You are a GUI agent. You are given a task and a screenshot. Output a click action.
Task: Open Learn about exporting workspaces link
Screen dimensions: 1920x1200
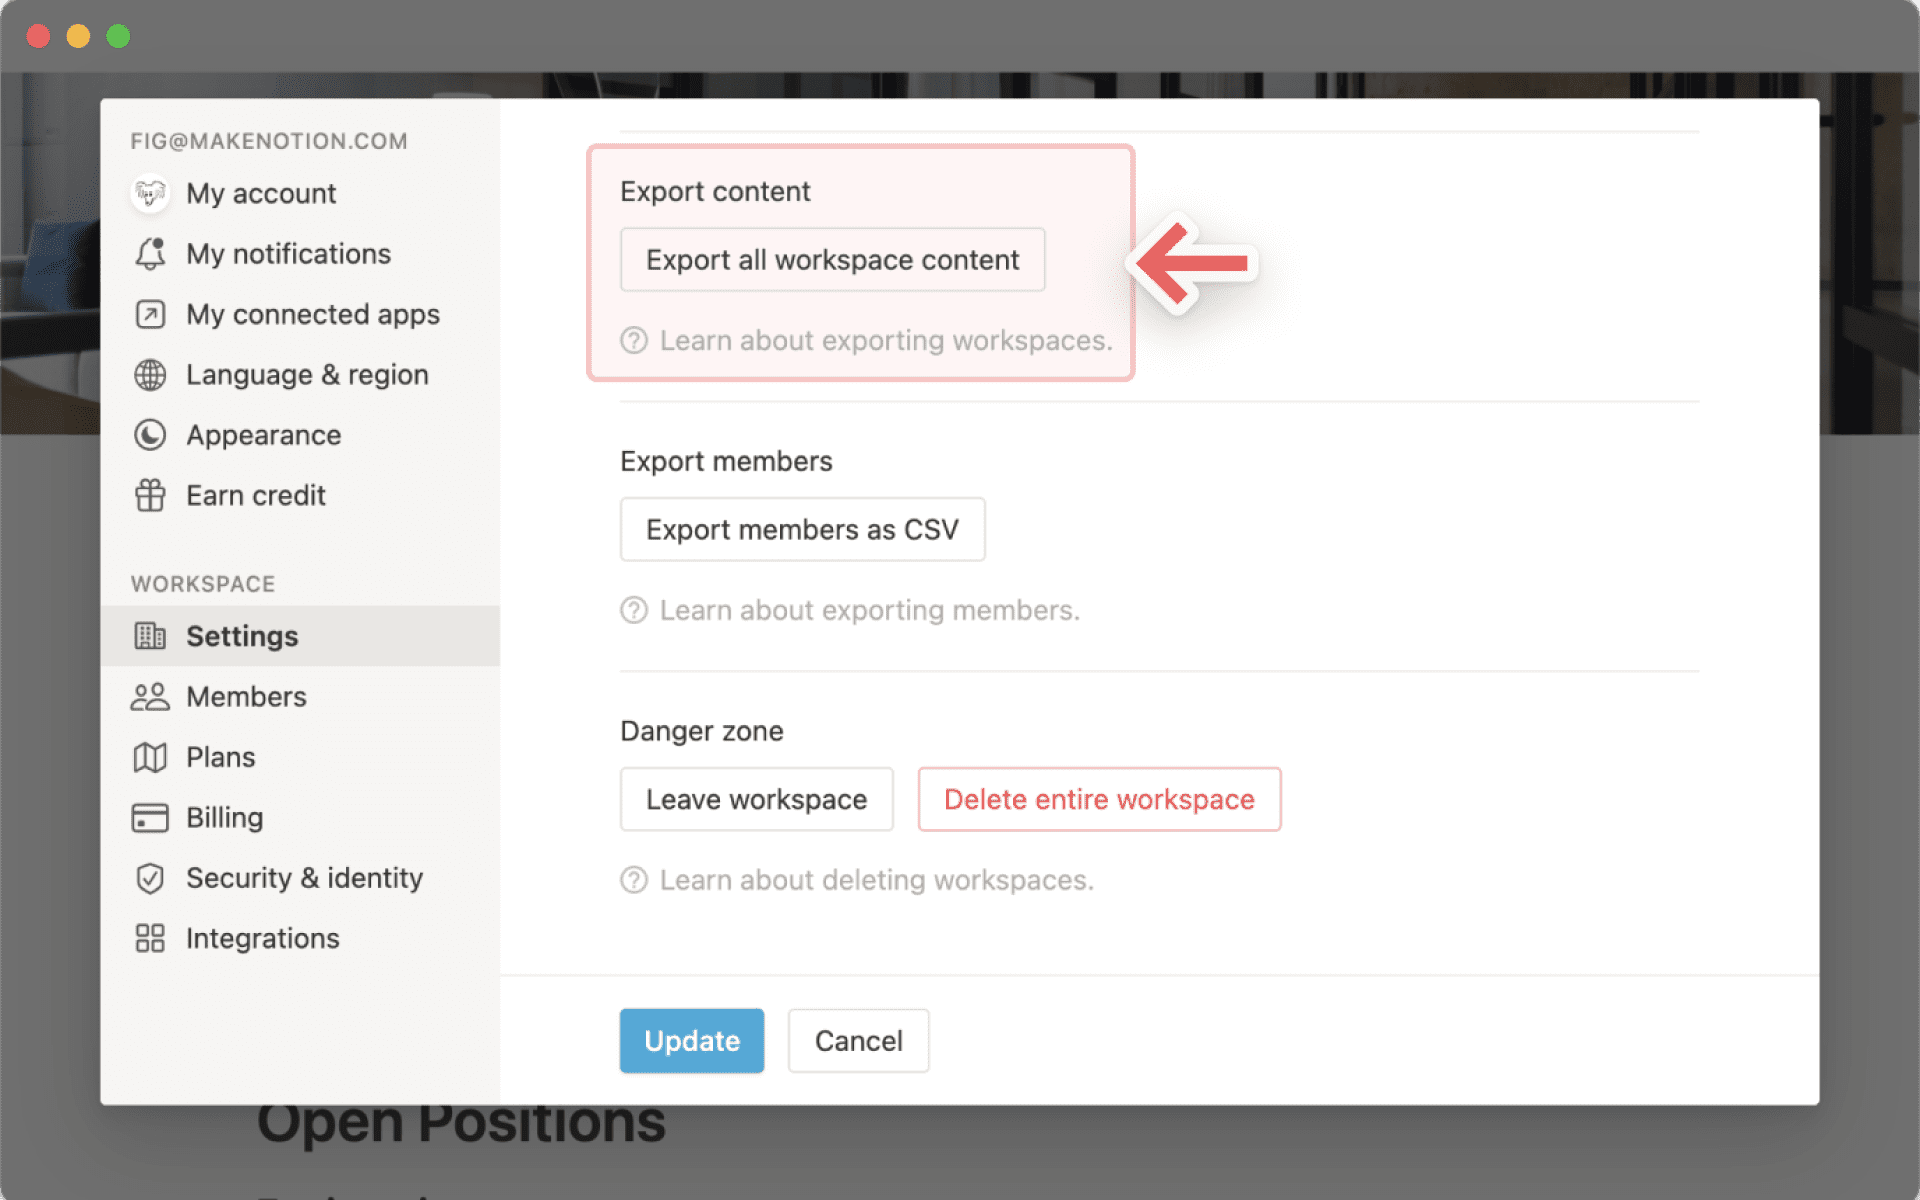coord(885,341)
